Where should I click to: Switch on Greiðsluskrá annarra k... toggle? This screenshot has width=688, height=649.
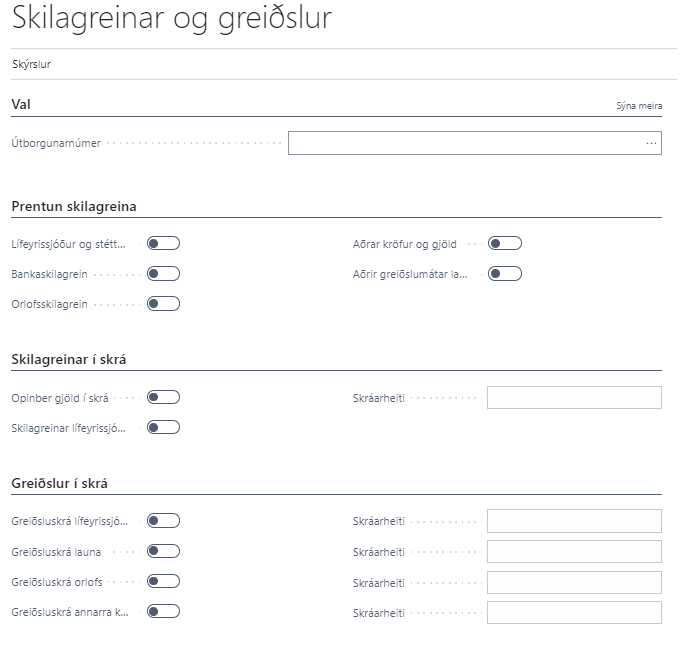pyautogui.click(x=163, y=611)
